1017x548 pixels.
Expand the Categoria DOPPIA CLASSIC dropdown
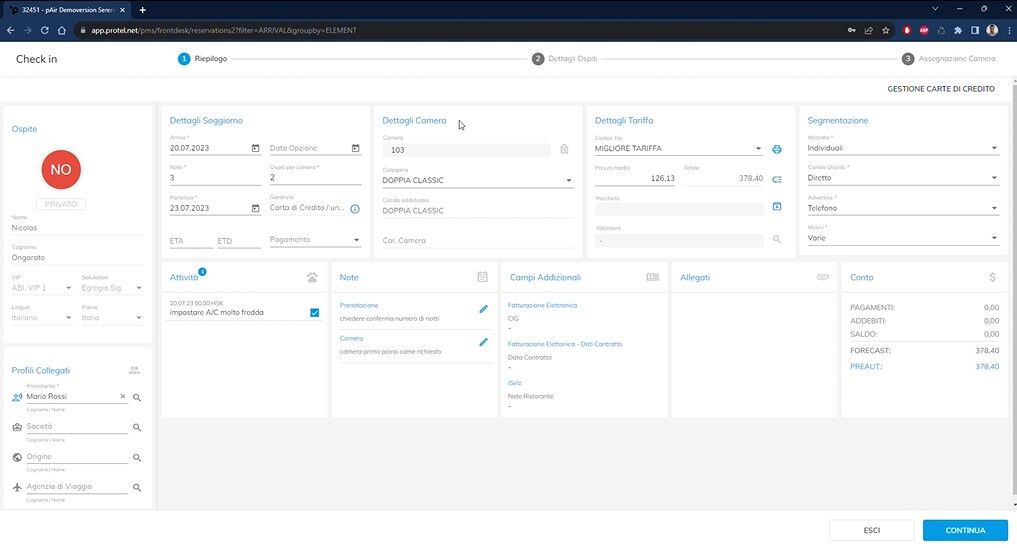pyautogui.click(x=569, y=181)
